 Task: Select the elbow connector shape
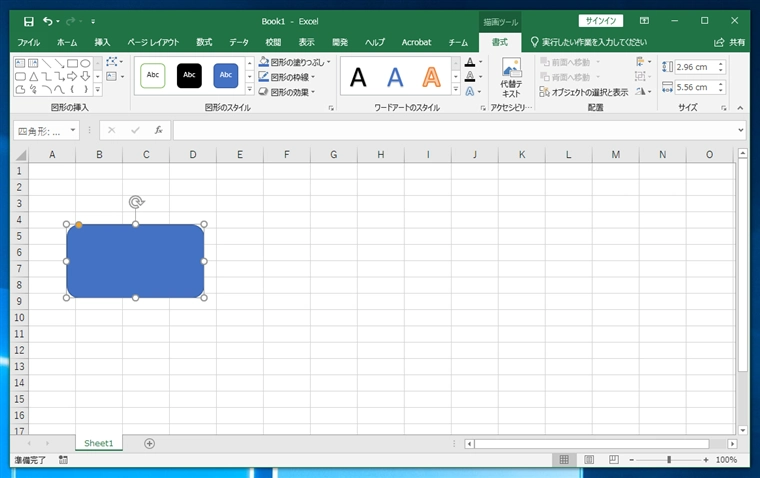pos(46,76)
